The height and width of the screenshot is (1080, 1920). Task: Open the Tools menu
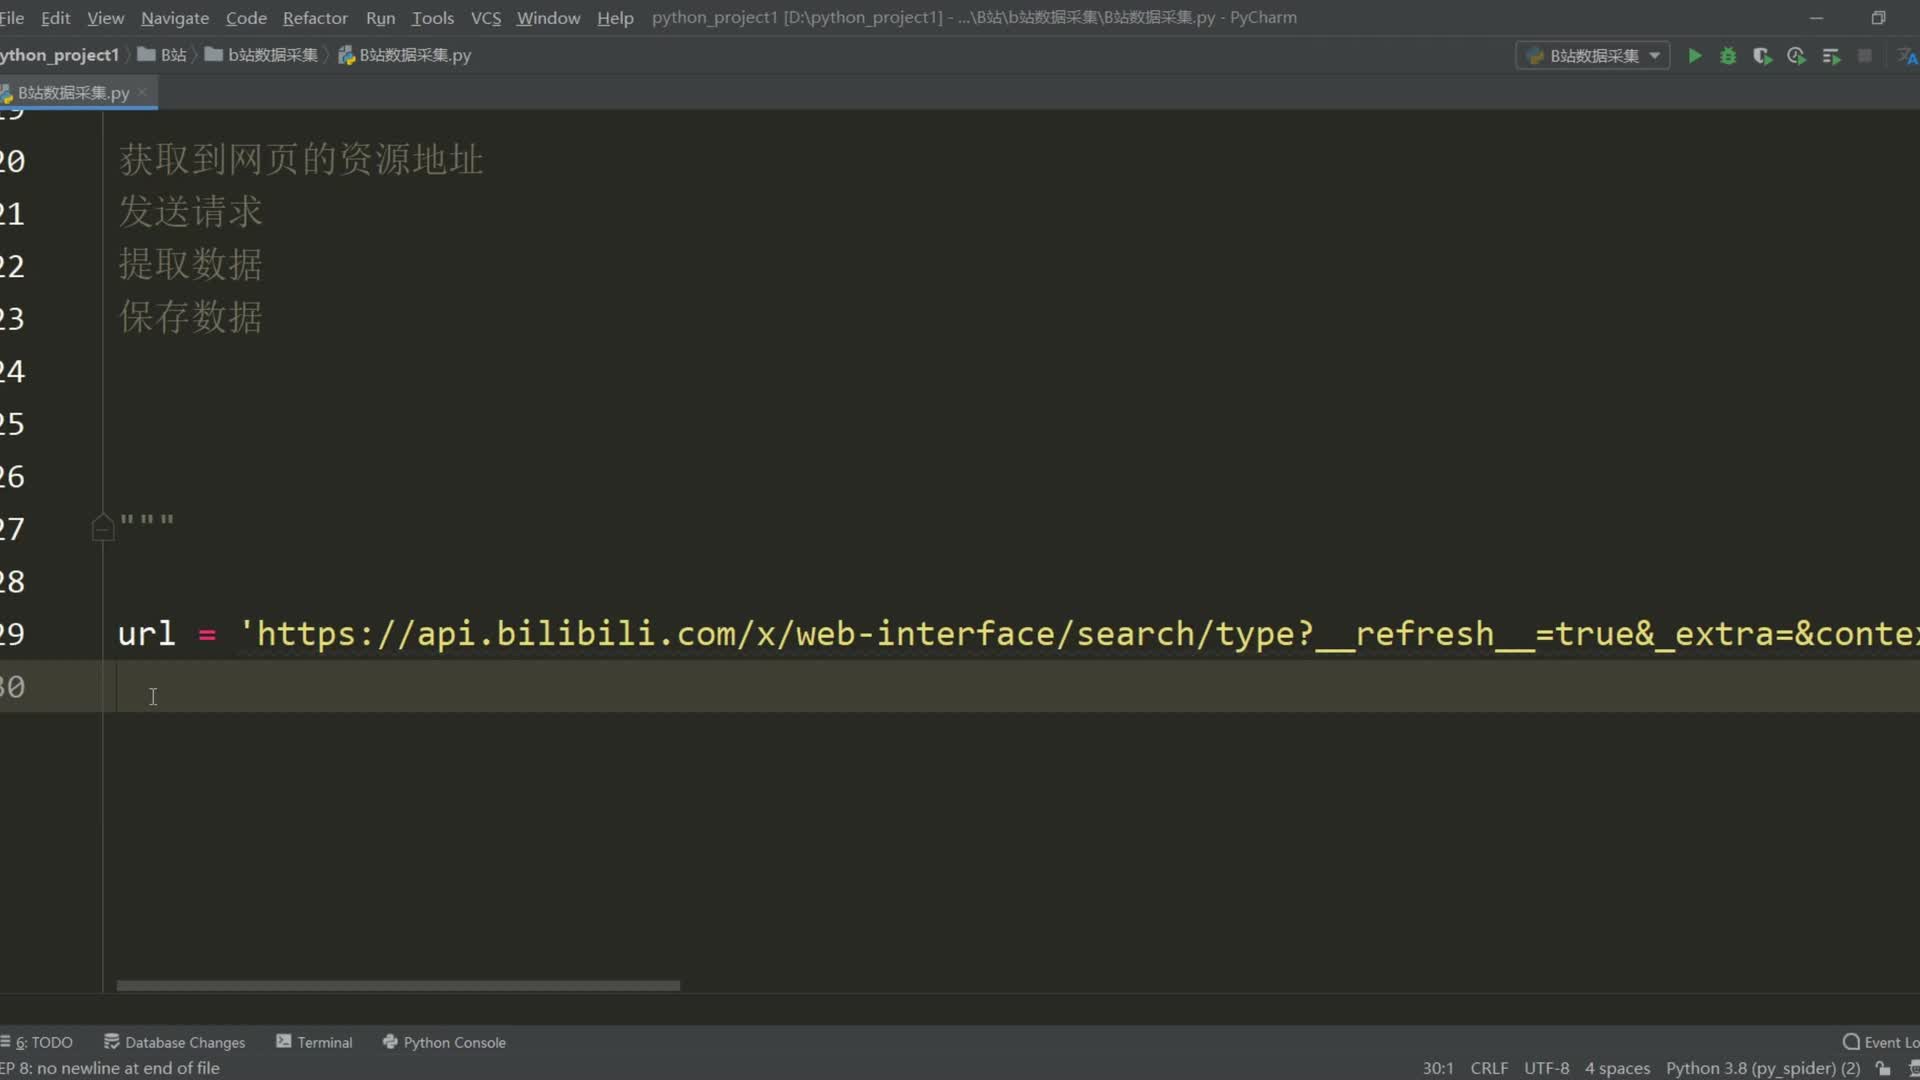tap(432, 18)
